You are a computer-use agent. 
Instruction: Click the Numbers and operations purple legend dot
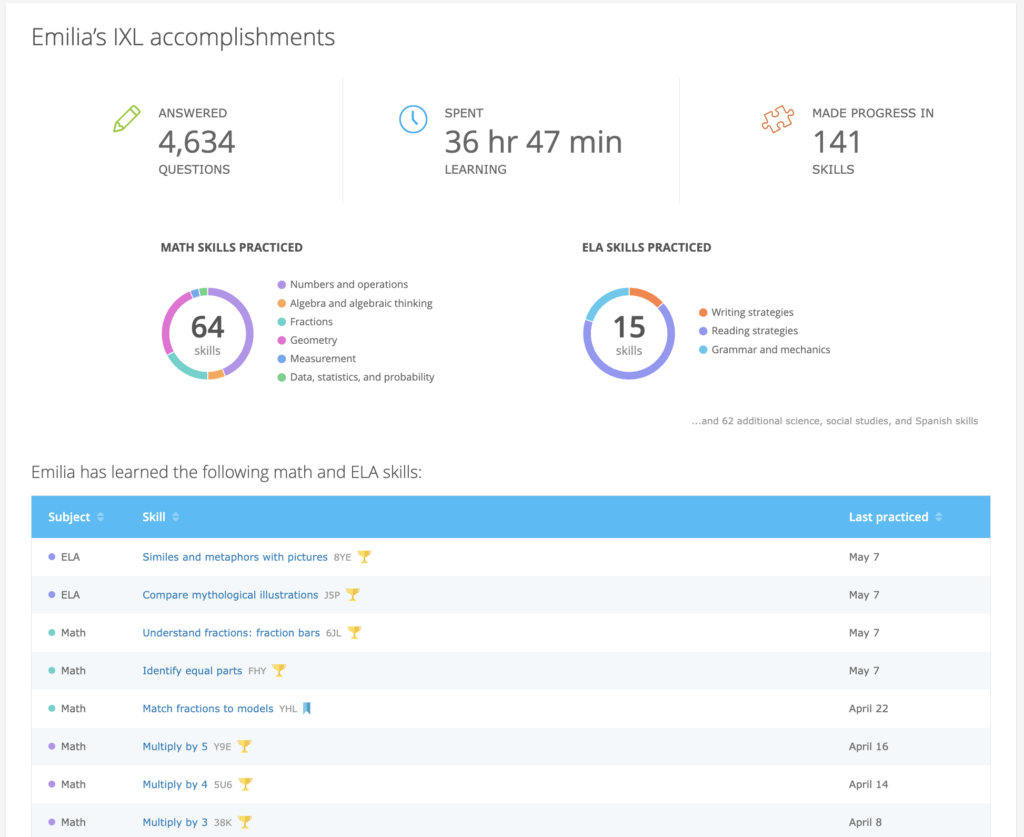pos(284,284)
